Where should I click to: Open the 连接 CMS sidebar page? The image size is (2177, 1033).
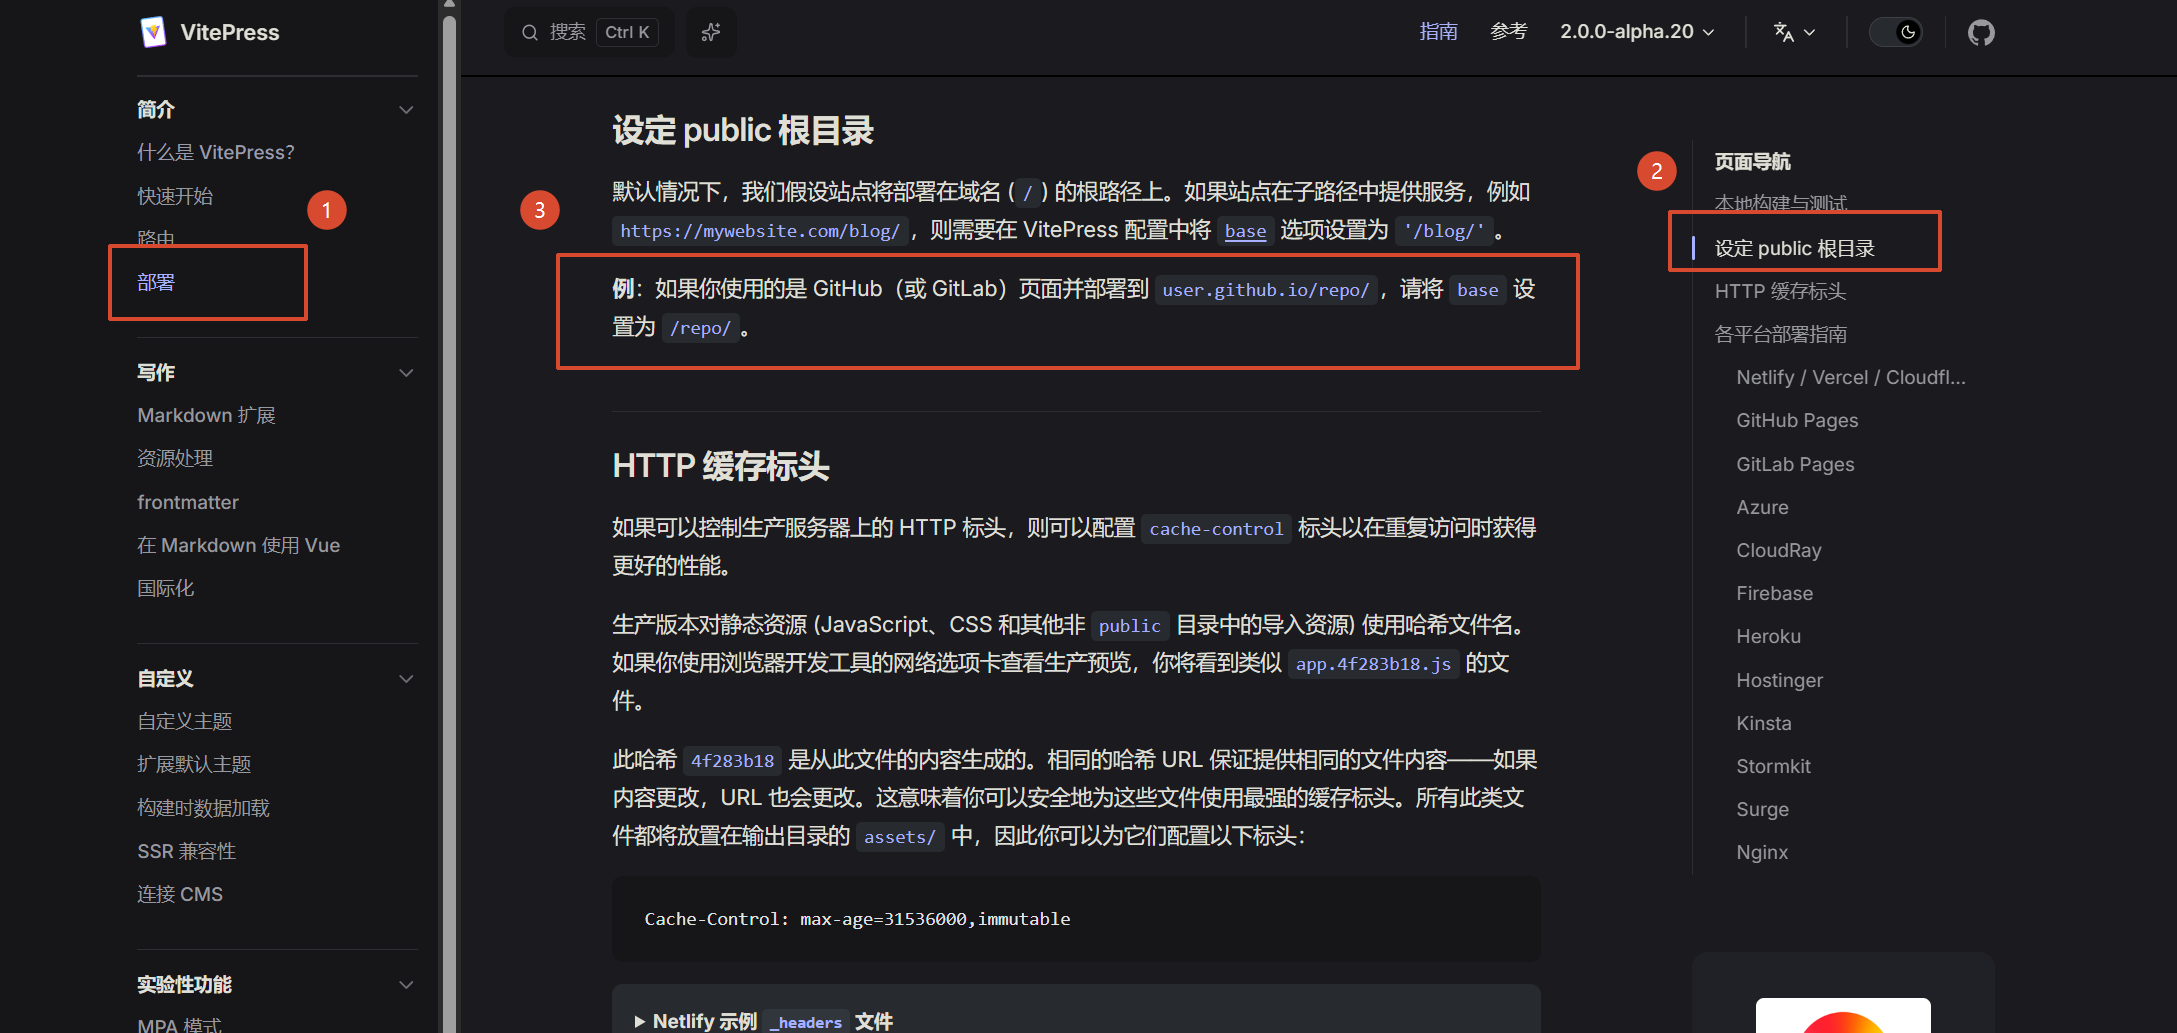click(x=180, y=894)
